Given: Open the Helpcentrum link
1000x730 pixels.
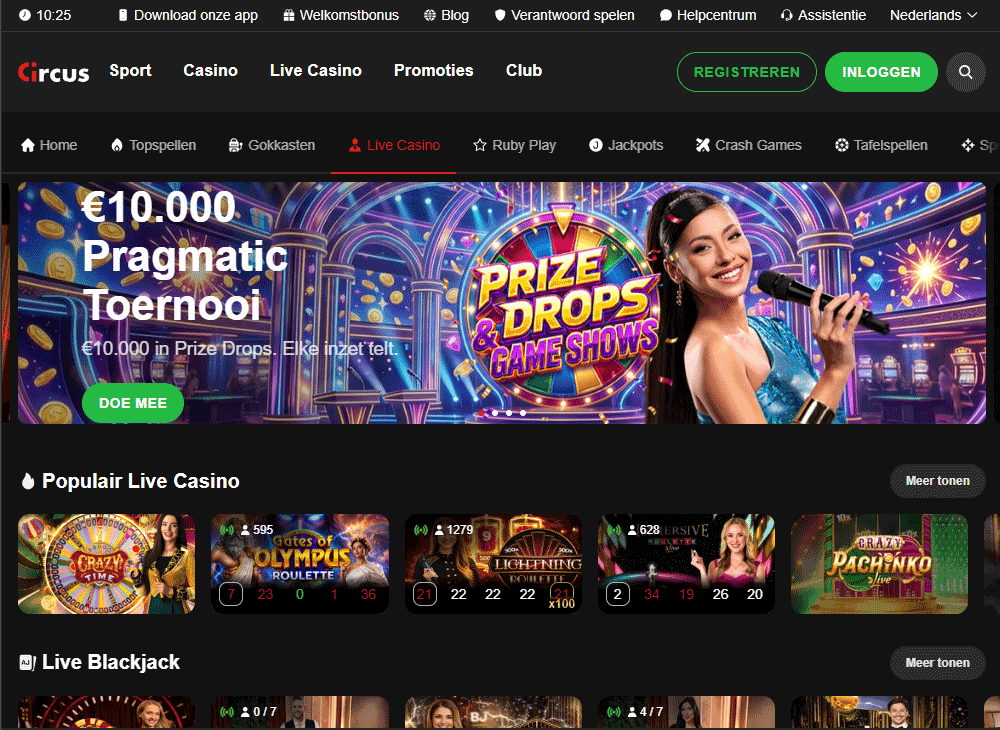Looking at the screenshot, I should [708, 15].
